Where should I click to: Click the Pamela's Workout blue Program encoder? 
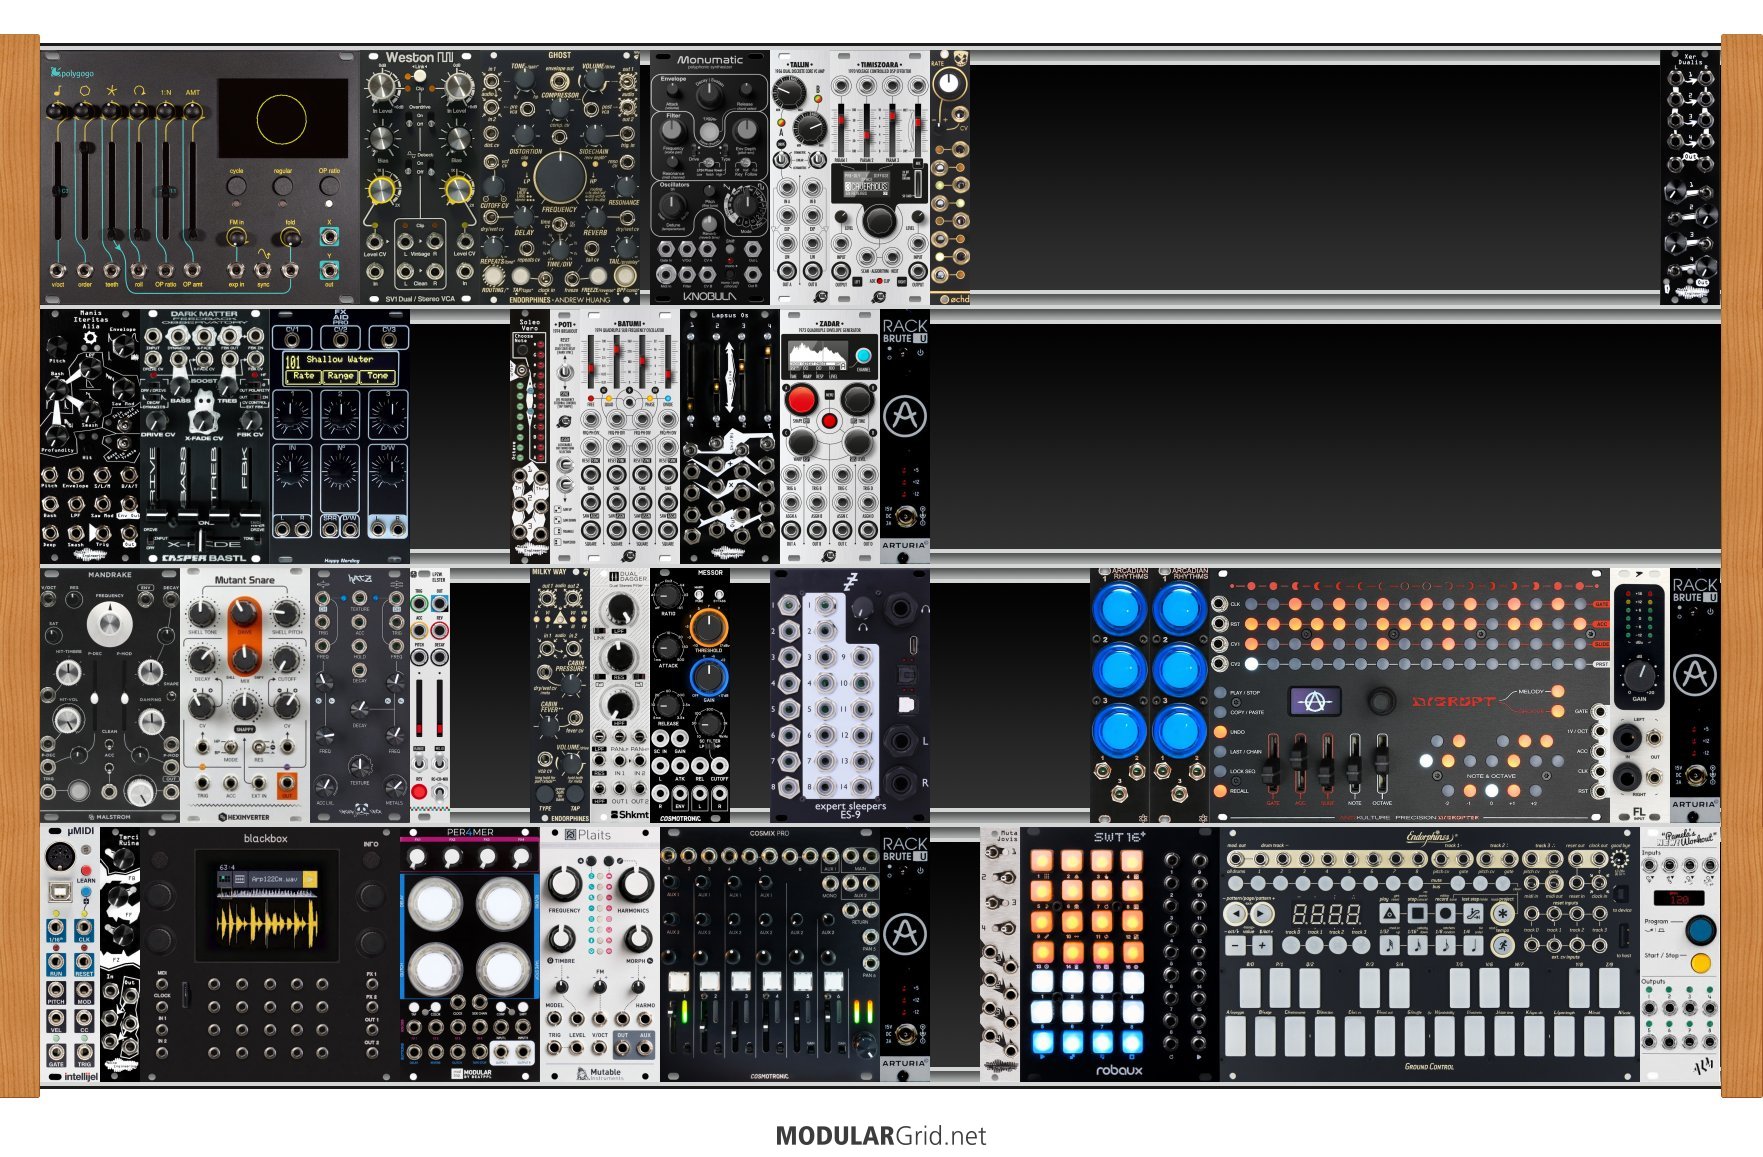click(1699, 930)
